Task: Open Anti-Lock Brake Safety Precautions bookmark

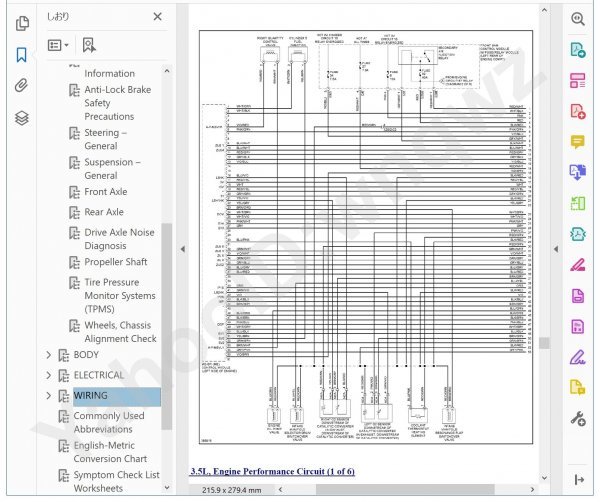Action: coord(117,103)
